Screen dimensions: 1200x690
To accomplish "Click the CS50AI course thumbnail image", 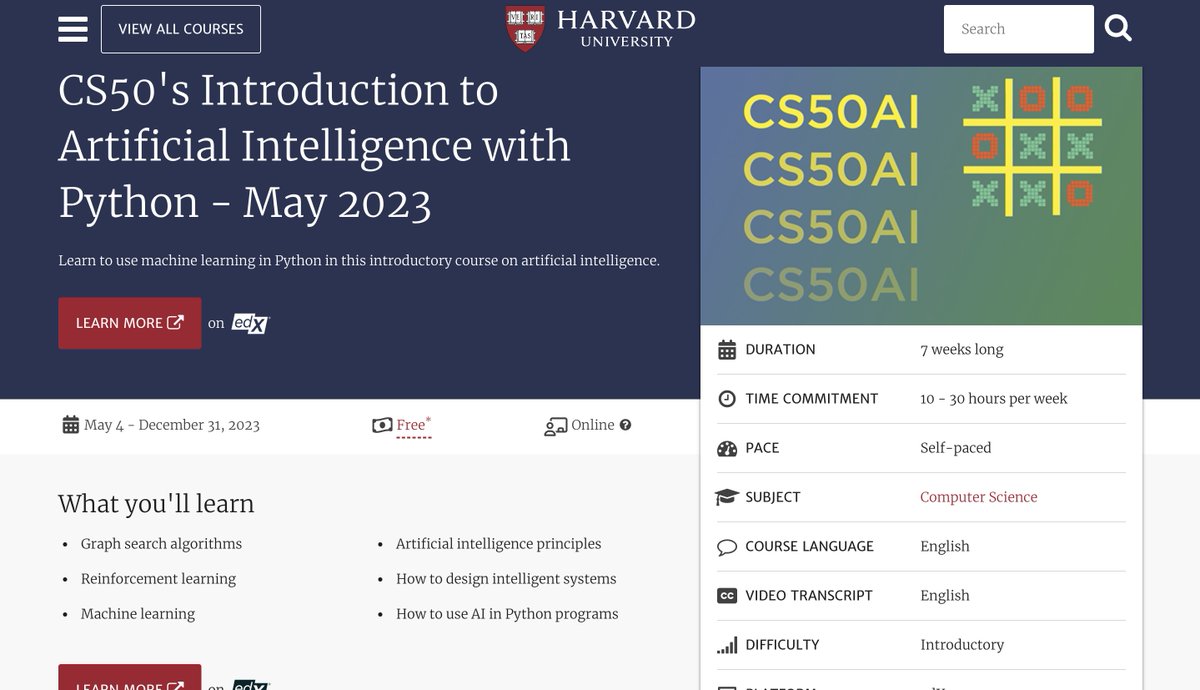I will [x=921, y=196].
